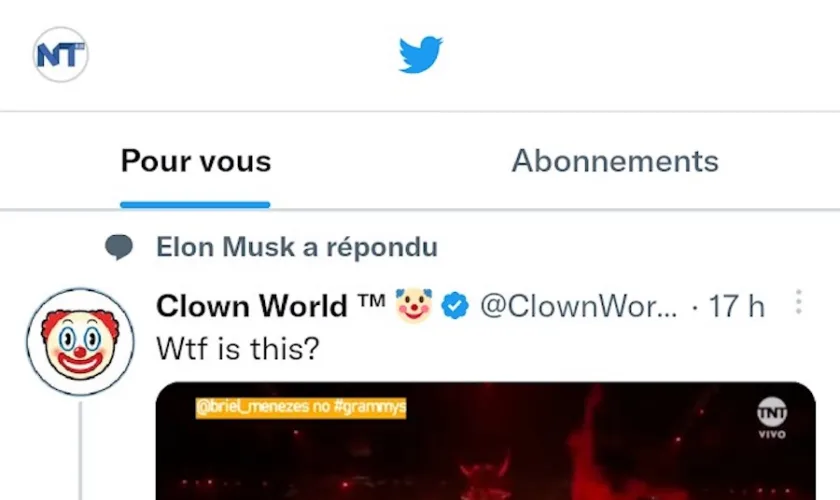Image resolution: width=840 pixels, height=500 pixels.
Task: Click the Twitter bird logo
Action: 420,55
